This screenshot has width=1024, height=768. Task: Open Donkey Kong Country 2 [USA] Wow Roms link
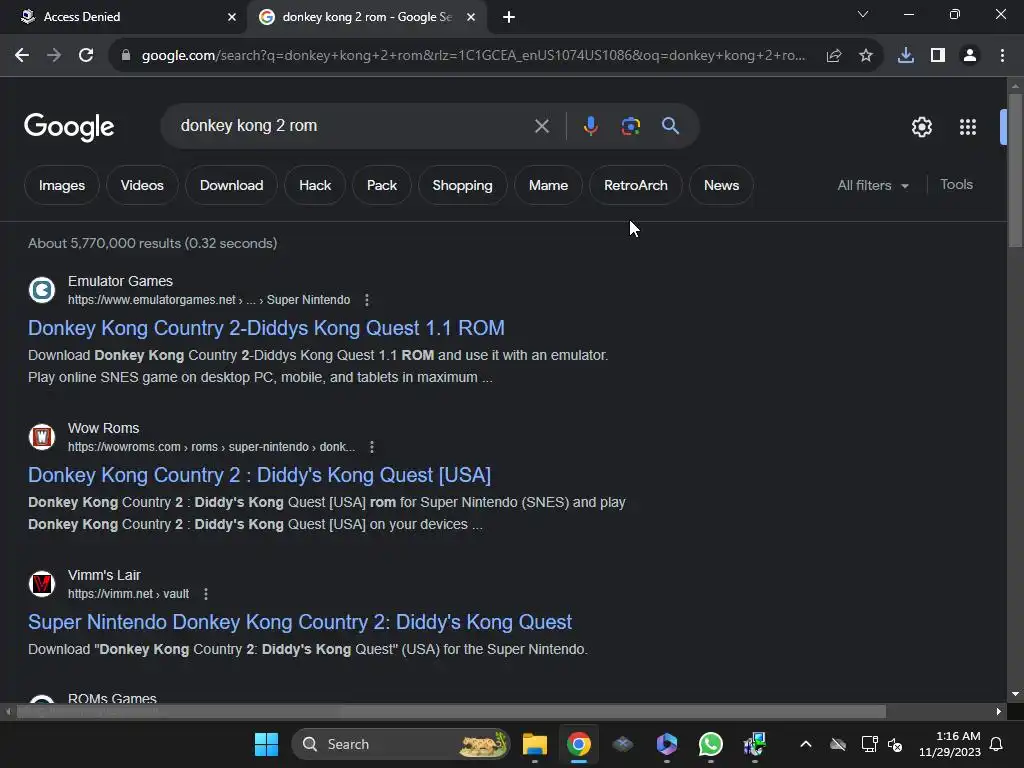coord(259,475)
